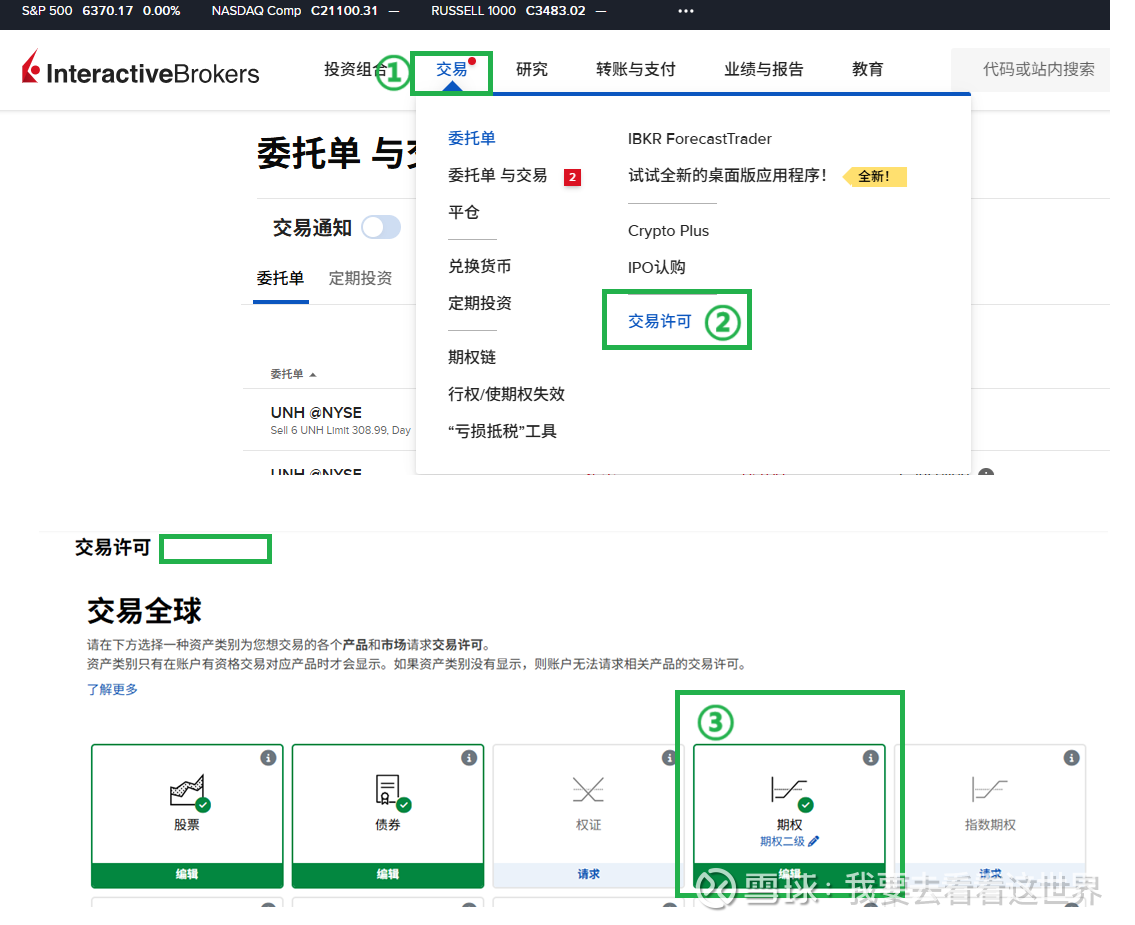Sort by the 委托单 column arrow
The width and height of the screenshot is (1135, 925).
[x=313, y=375]
